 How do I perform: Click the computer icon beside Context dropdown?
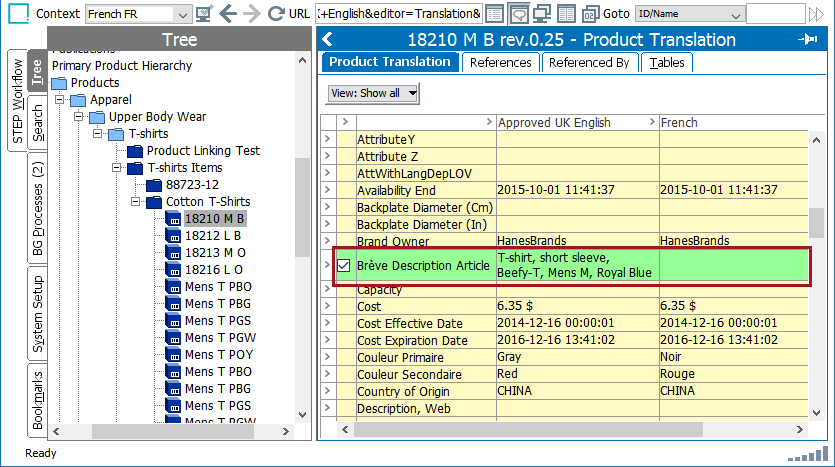click(204, 14)
